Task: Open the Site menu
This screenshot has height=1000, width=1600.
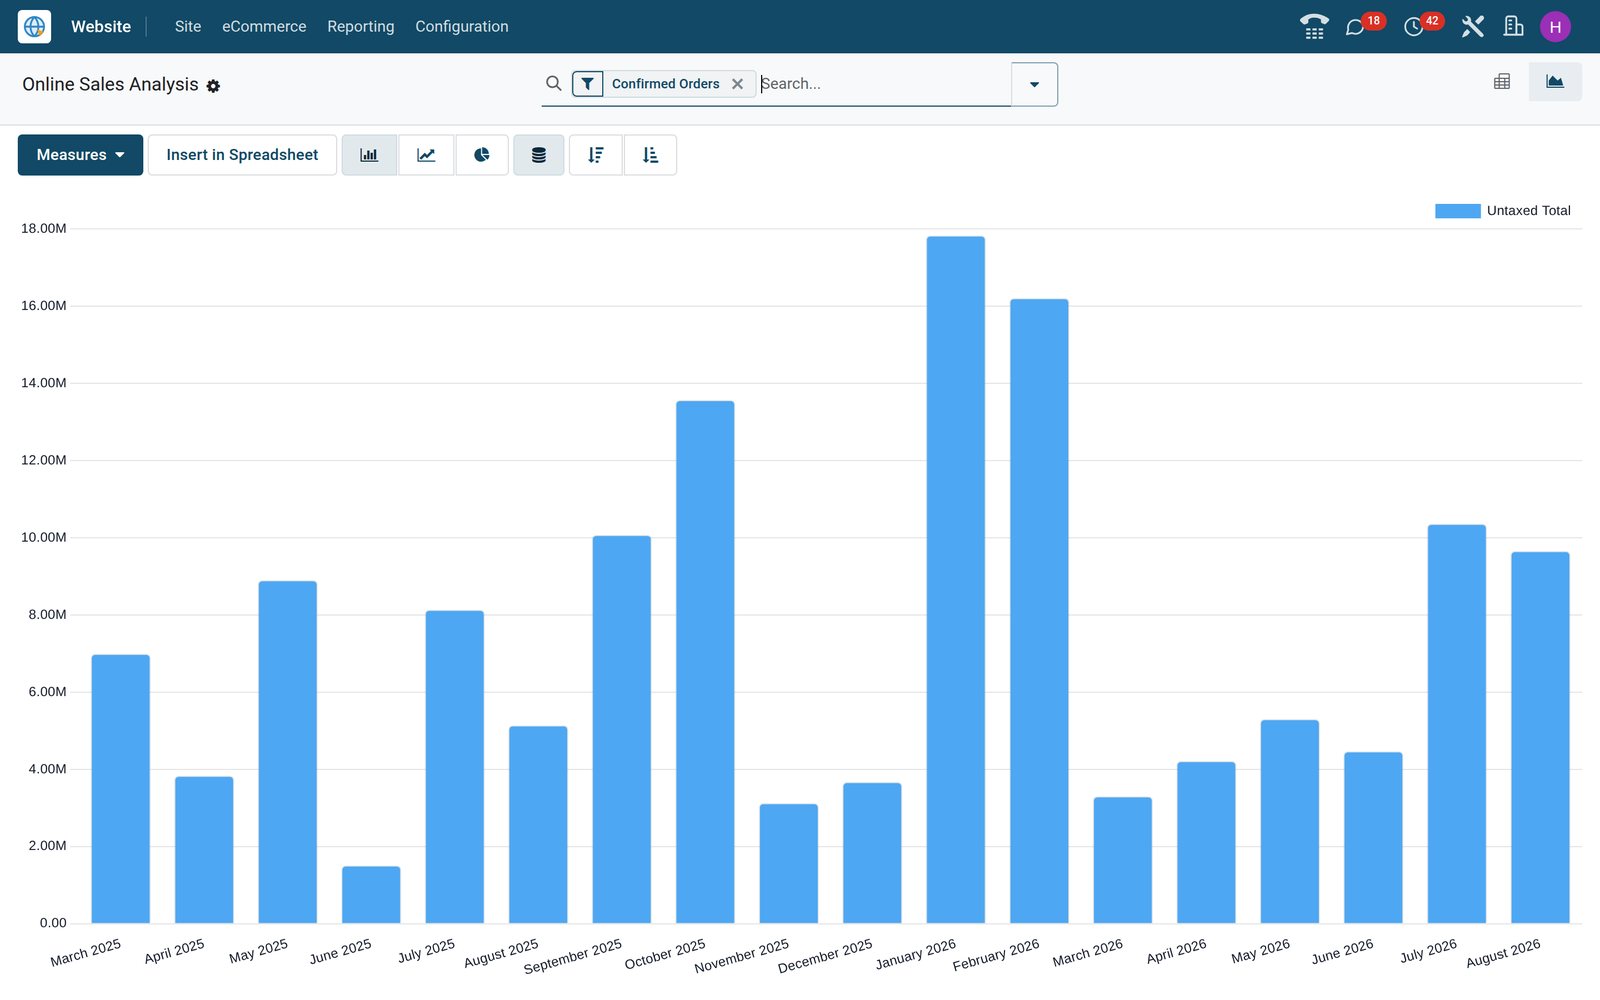Action: (x=188, y=27)
